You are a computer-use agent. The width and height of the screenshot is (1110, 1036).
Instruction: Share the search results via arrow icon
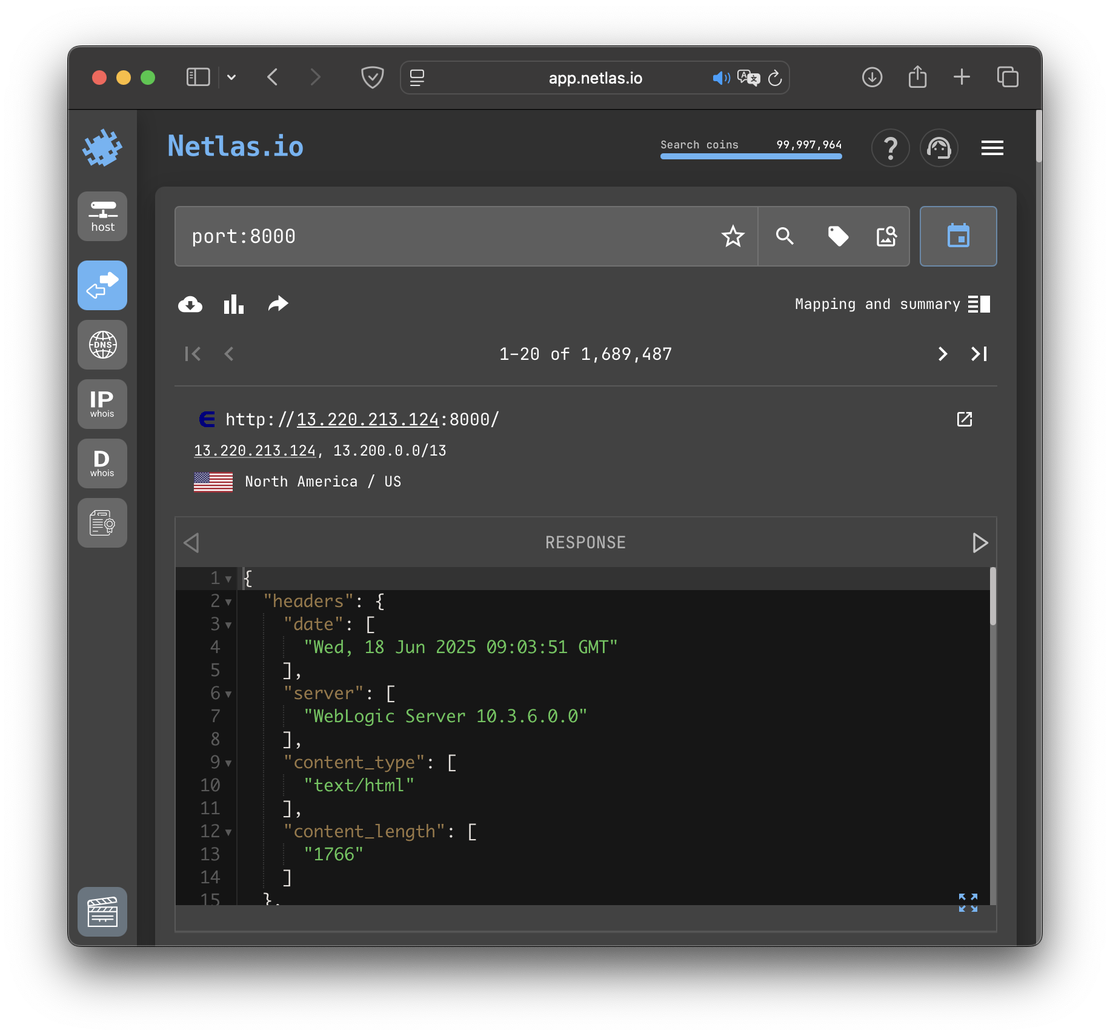click(x=278, y=304)
